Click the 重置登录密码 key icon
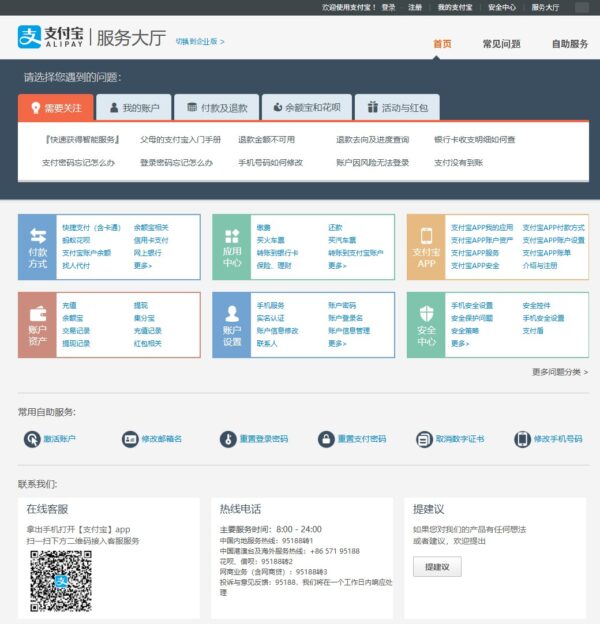 pos(227,439)
